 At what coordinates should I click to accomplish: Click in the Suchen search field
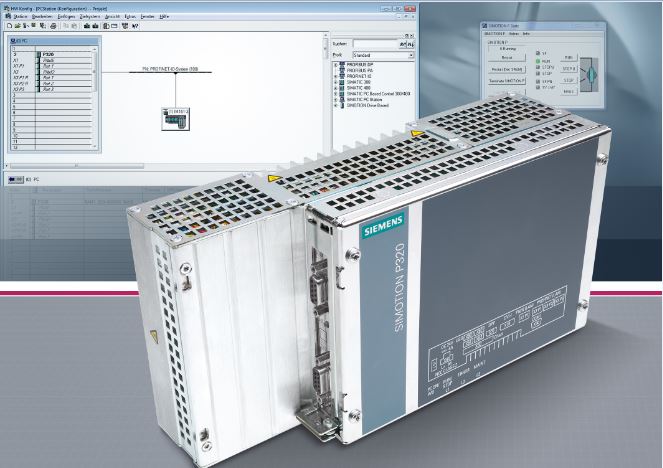(375, 44)
